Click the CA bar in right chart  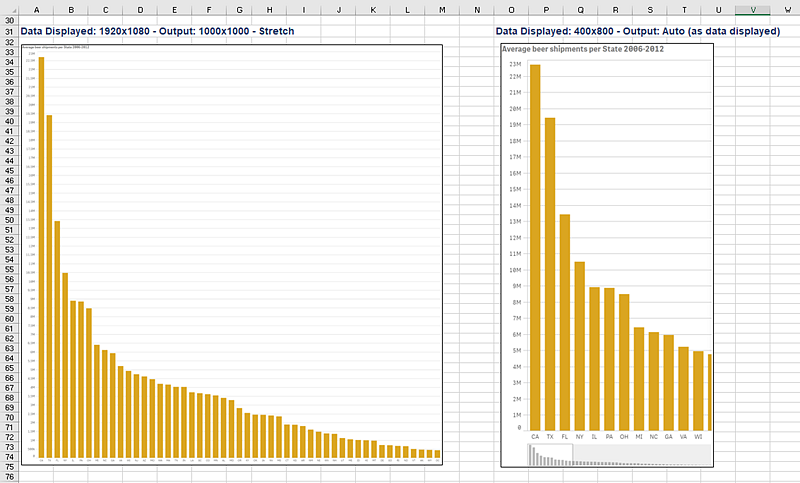coord(535,250)
